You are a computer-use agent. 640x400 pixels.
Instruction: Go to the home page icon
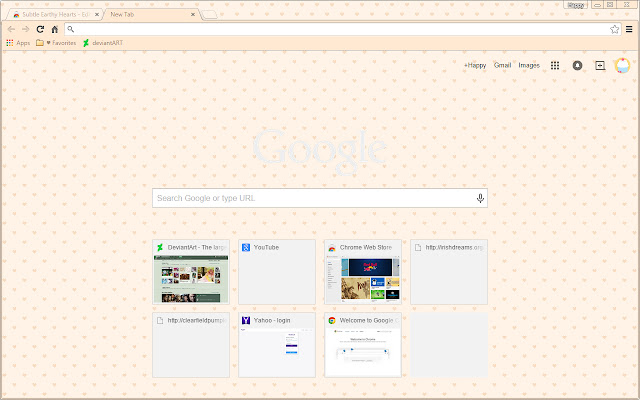(55, 29)
